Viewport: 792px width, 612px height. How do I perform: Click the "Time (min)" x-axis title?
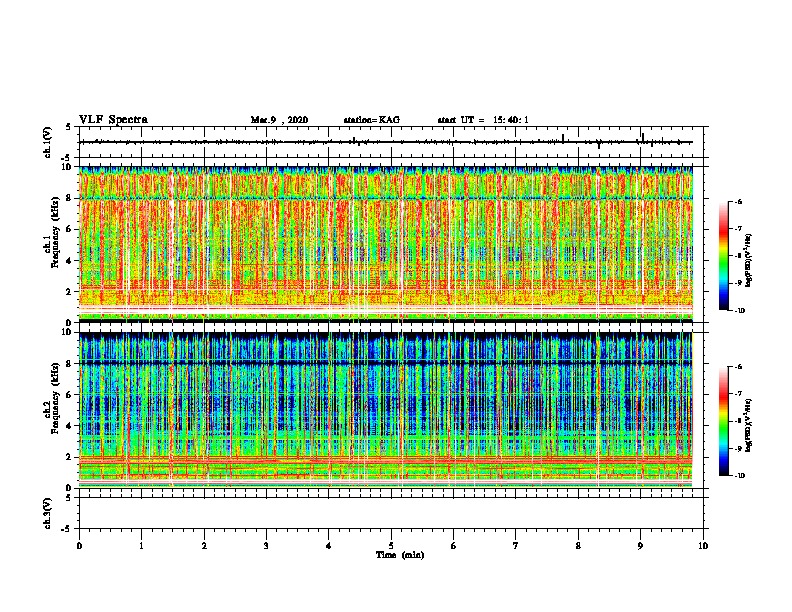click(400, 555)
